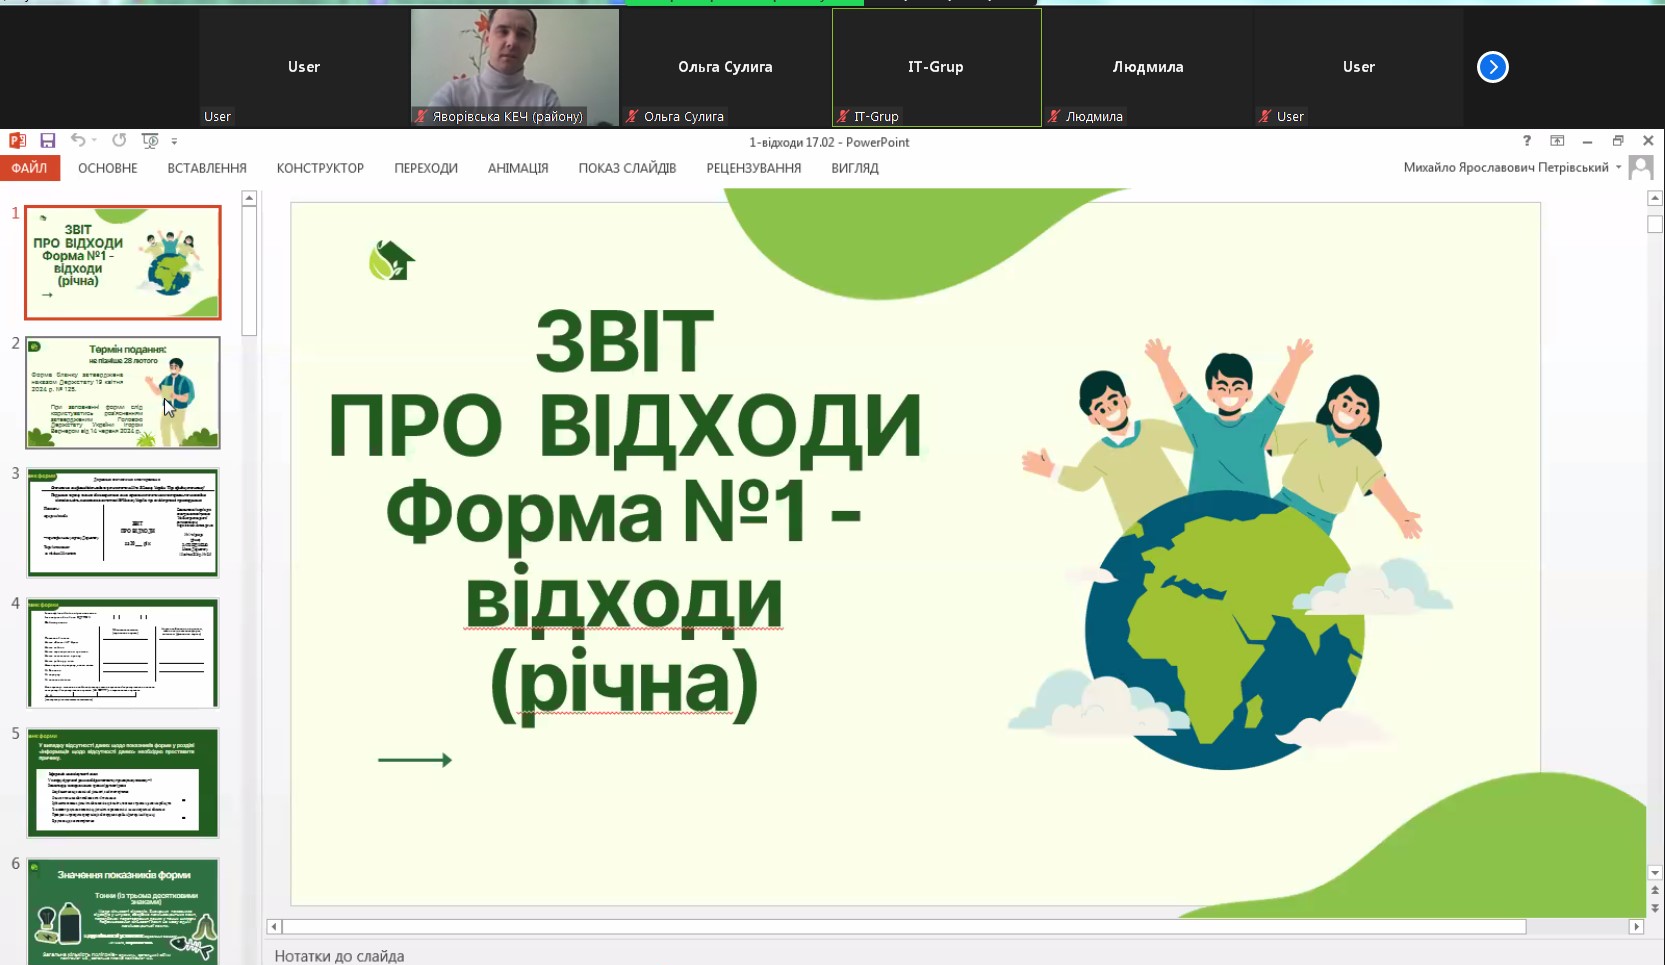This screenshot has height=965, width=1665.
Task: Switch to the ВСТАВЛЕННЯ ribbon tab
Action: [x=207, y=168]
